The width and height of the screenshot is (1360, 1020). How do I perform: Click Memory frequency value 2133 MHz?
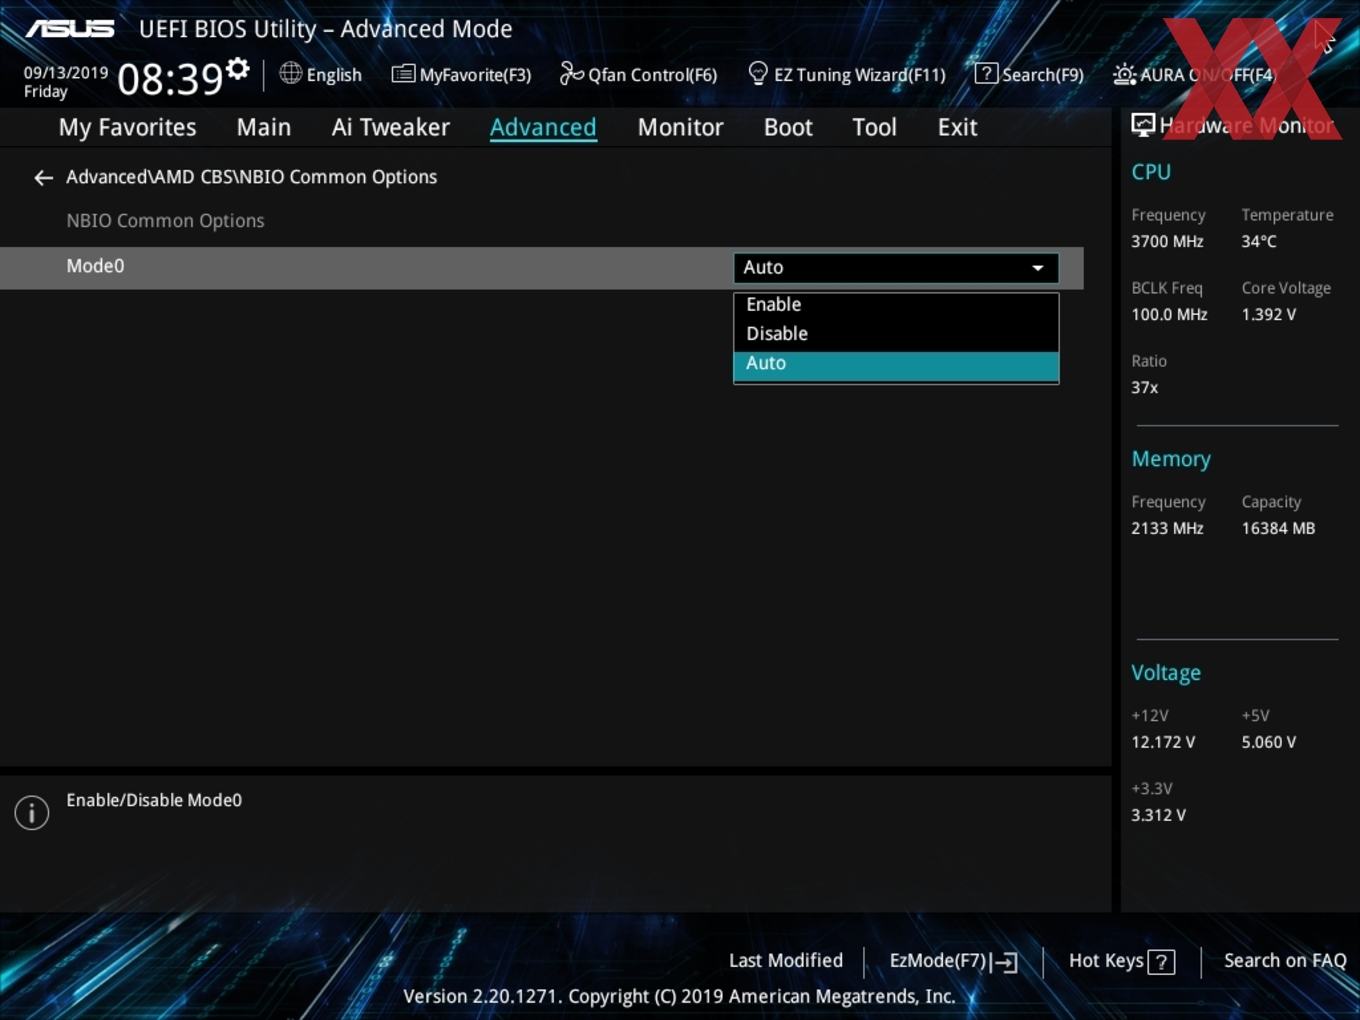pyautogui.click(x=1167, y=528)
